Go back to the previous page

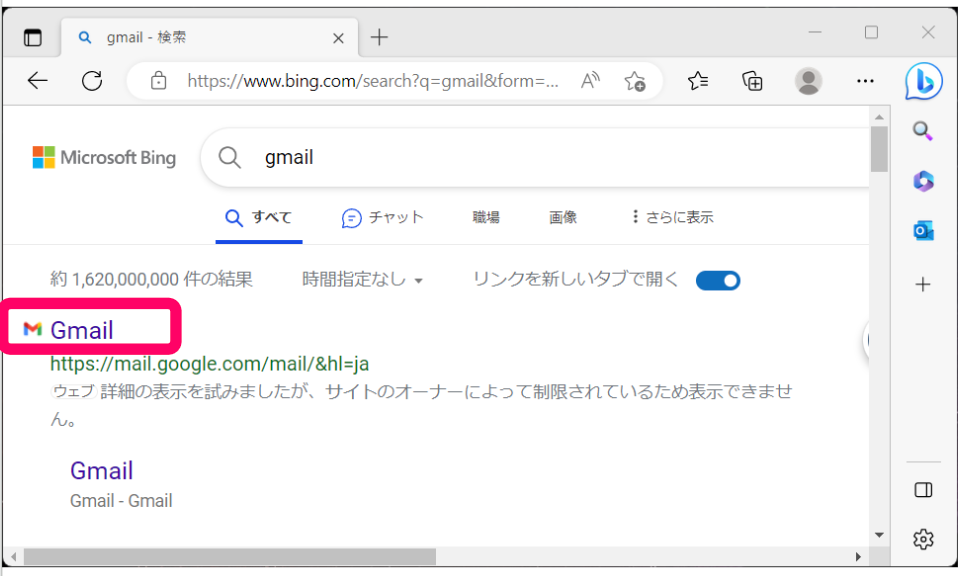(x=38, y=81)
